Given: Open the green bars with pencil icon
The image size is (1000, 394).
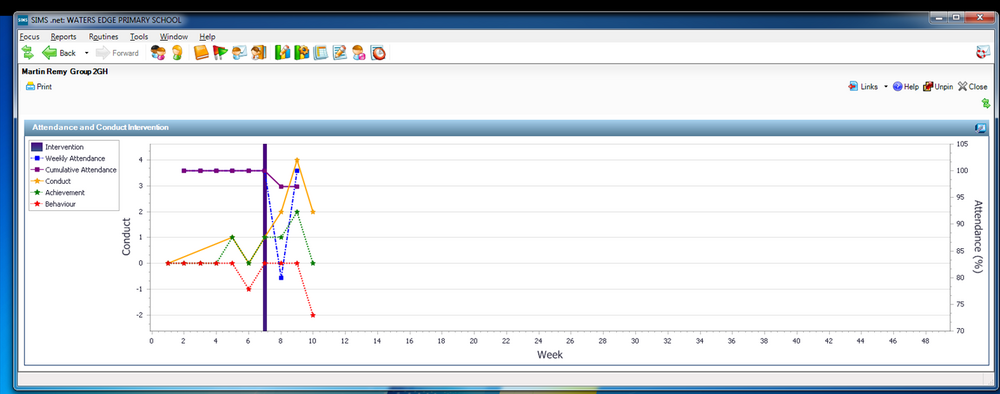Looking at the screenshot, I should [283, 53].
